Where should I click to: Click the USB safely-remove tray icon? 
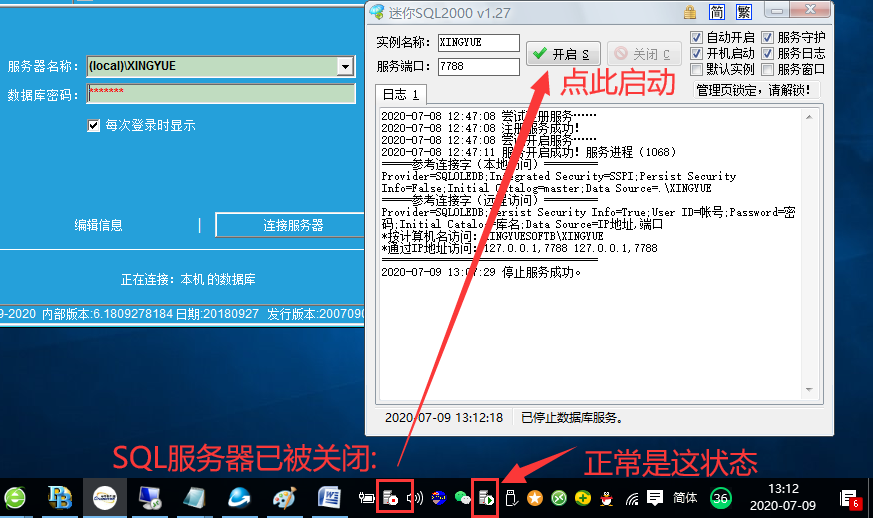511,498
